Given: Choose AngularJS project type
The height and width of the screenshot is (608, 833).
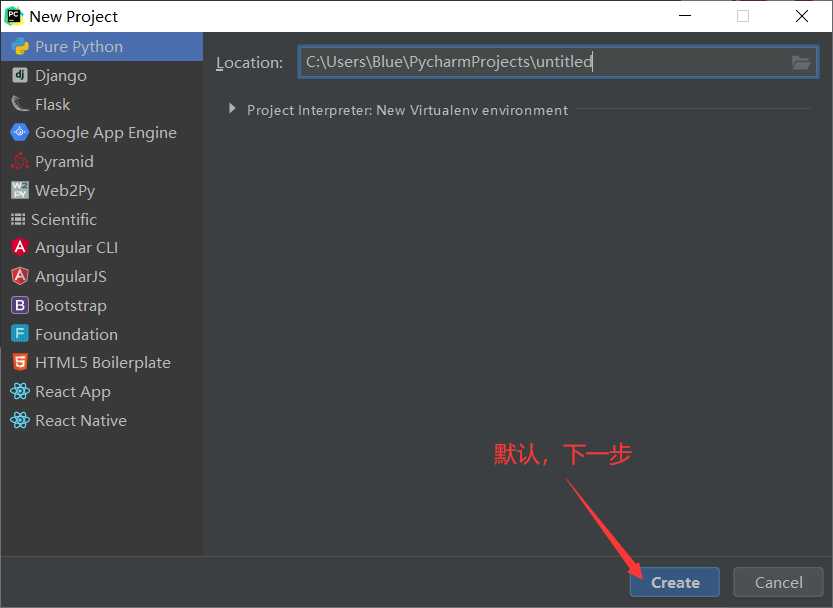Looking at the screenshot, I should pos(102,276).
